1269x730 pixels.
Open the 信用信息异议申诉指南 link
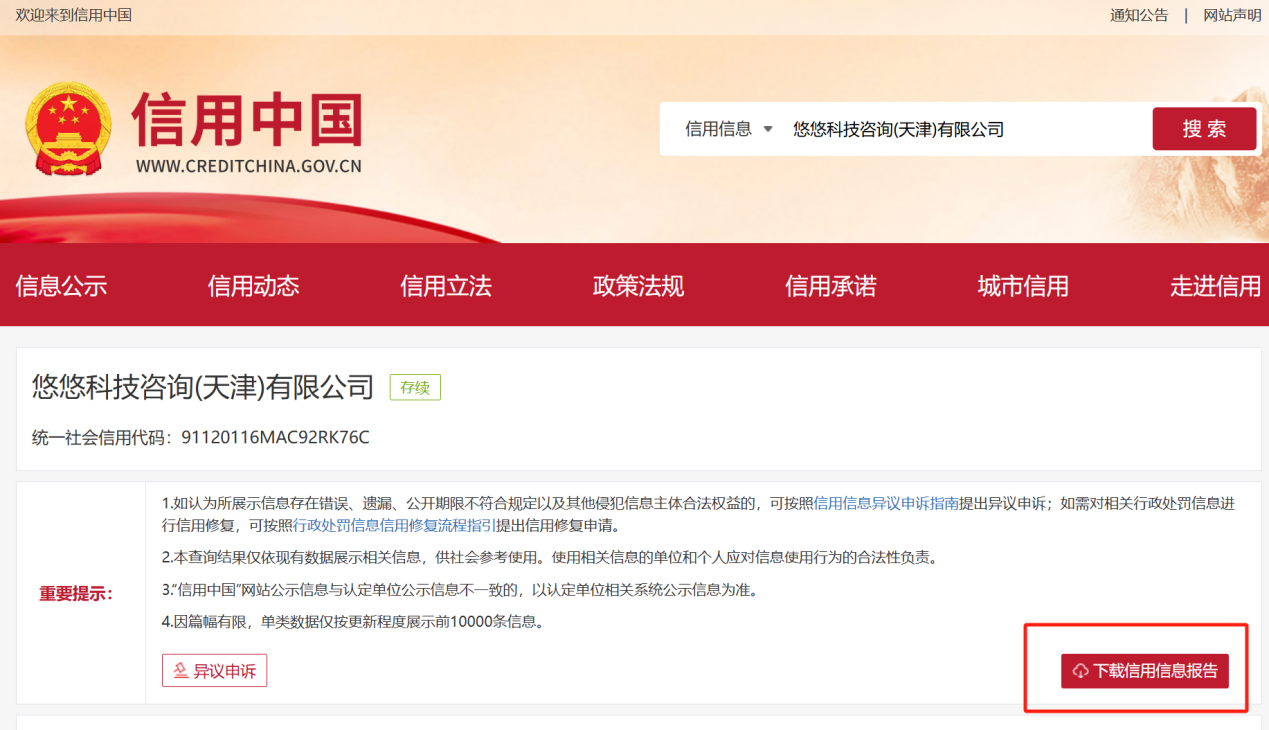886,503
